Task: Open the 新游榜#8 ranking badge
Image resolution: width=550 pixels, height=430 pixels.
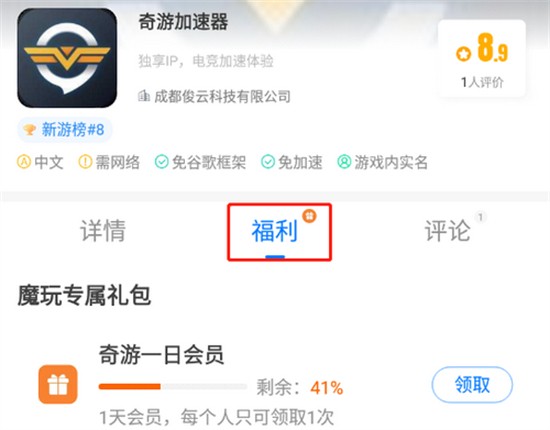Action: [x=65, y=130]
